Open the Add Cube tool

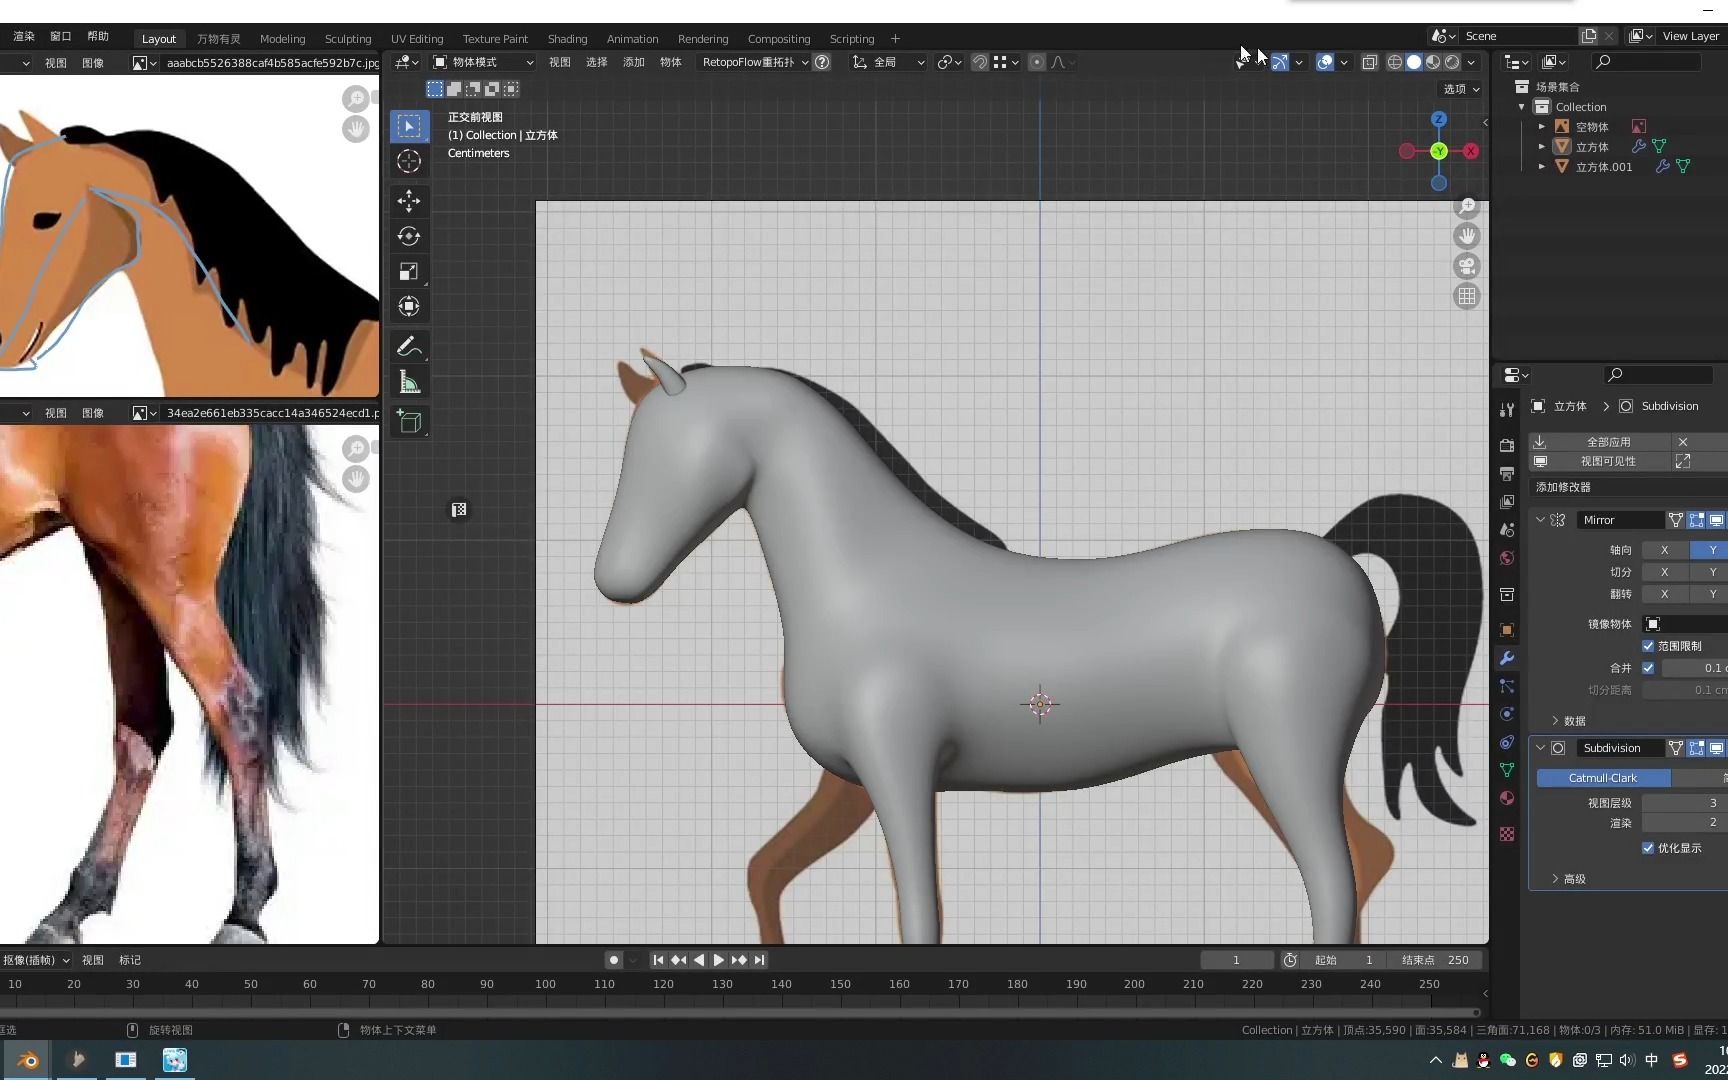[409, 421]
